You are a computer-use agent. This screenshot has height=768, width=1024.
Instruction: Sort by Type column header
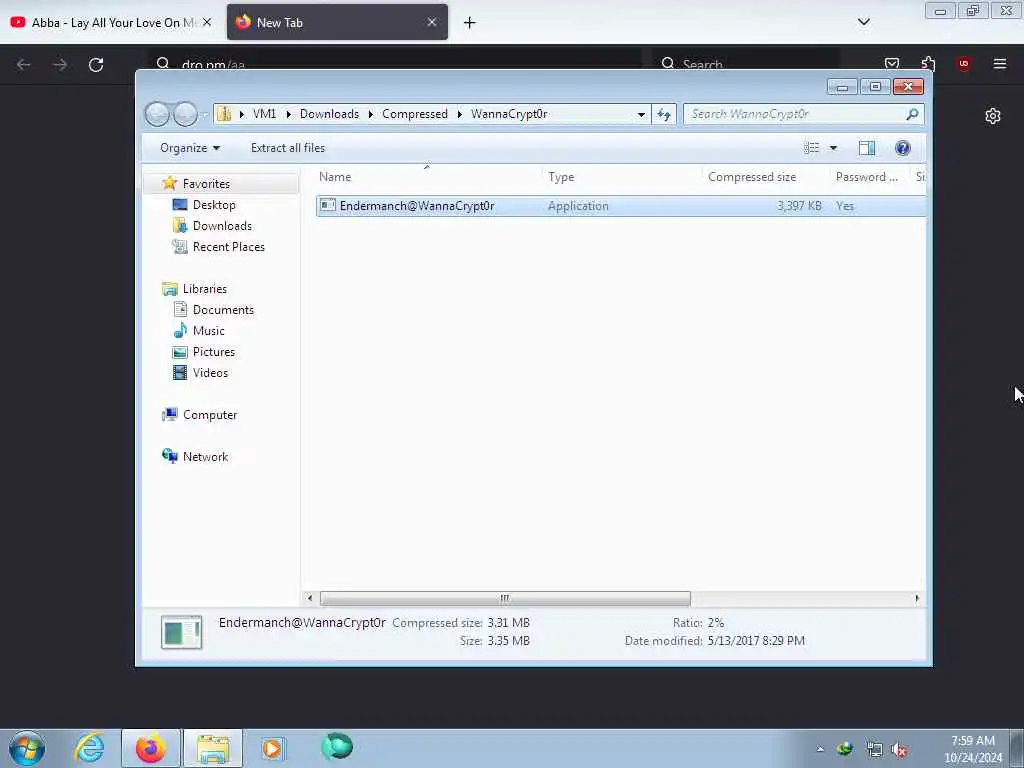point(561,177)
